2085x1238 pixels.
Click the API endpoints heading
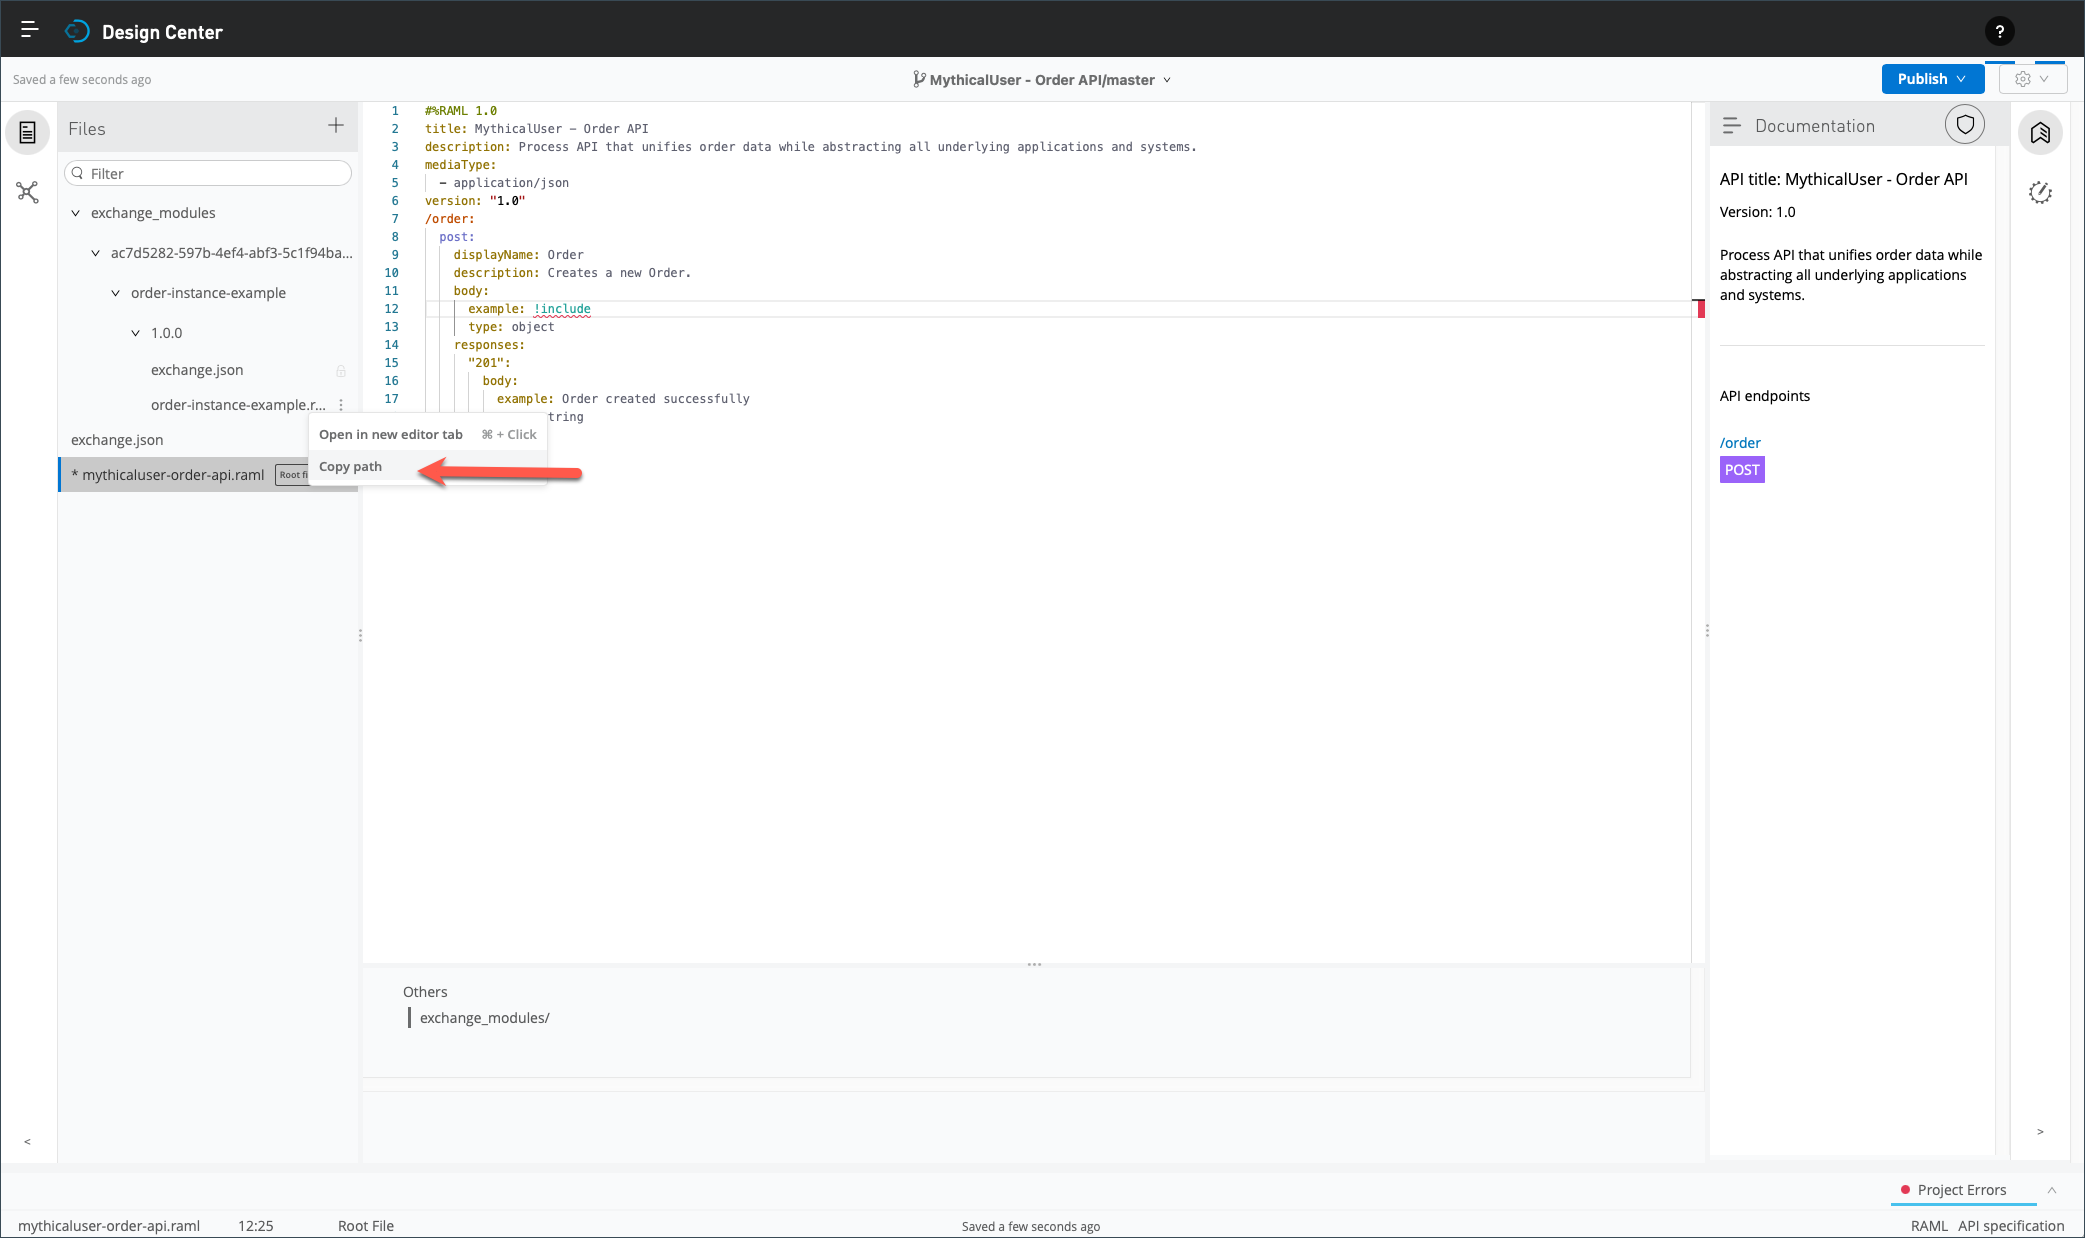[x=1764, y=396]
